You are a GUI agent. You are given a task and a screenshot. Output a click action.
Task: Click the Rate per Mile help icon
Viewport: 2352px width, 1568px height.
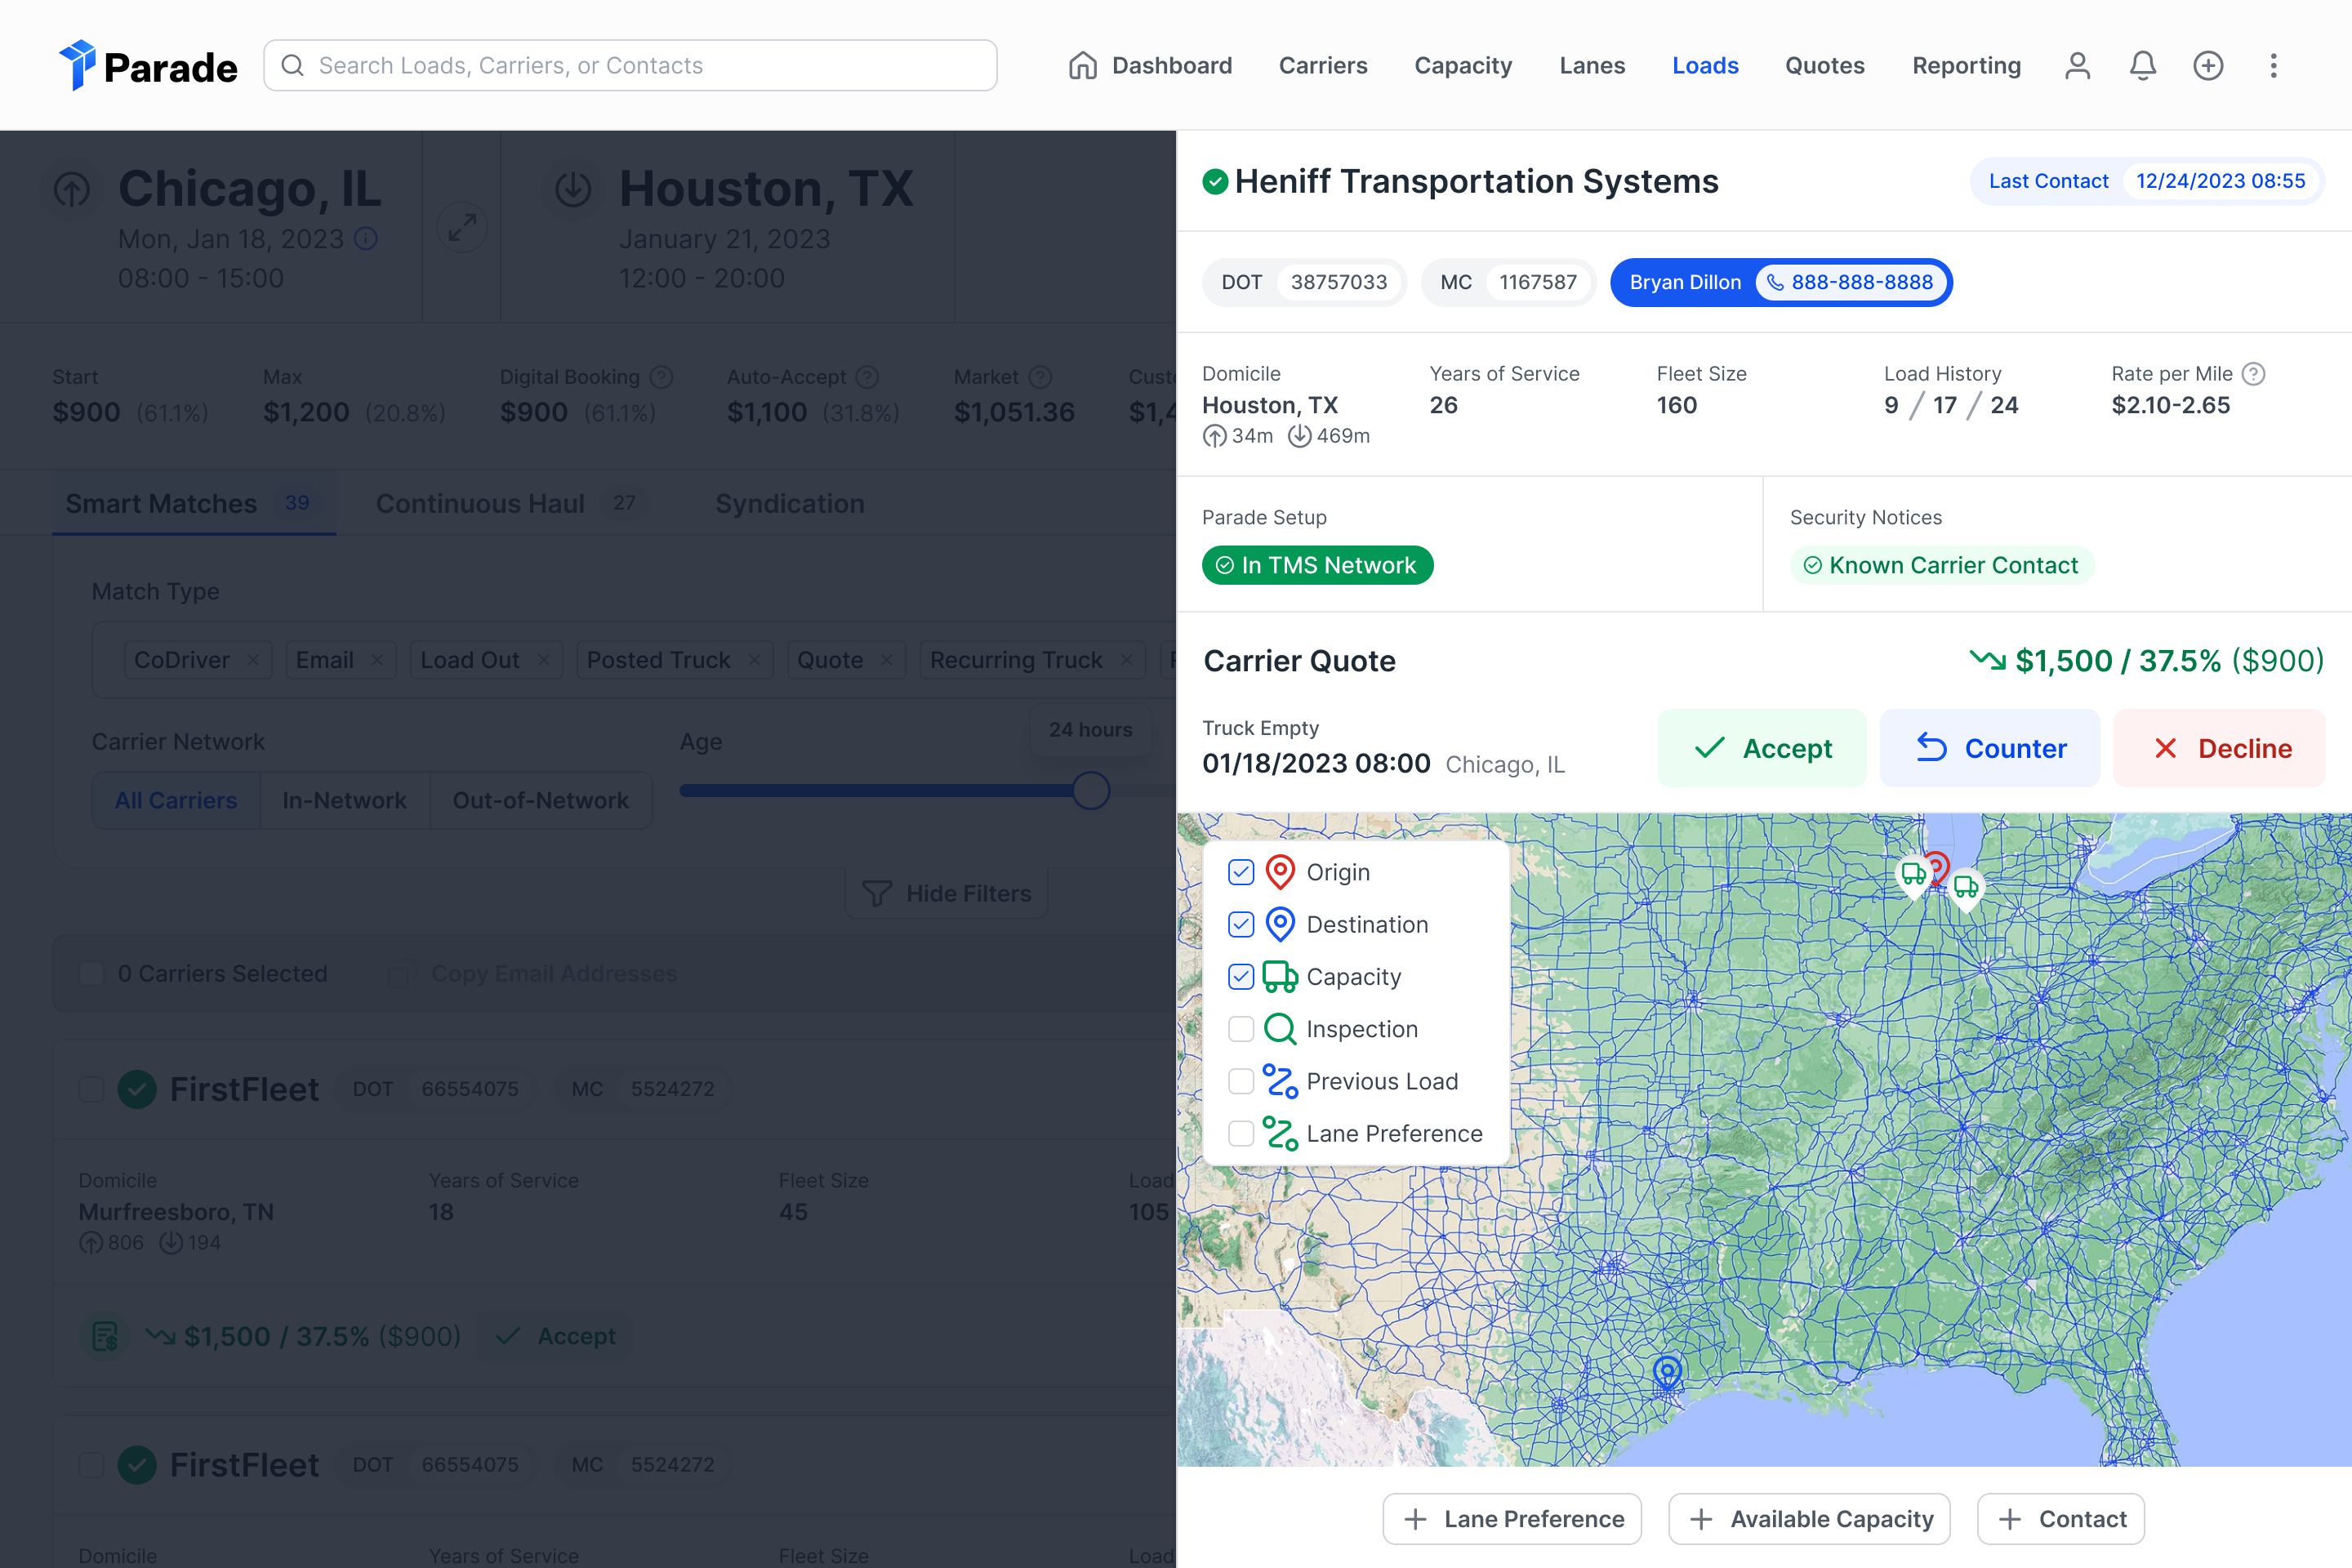pos(2253,374)
